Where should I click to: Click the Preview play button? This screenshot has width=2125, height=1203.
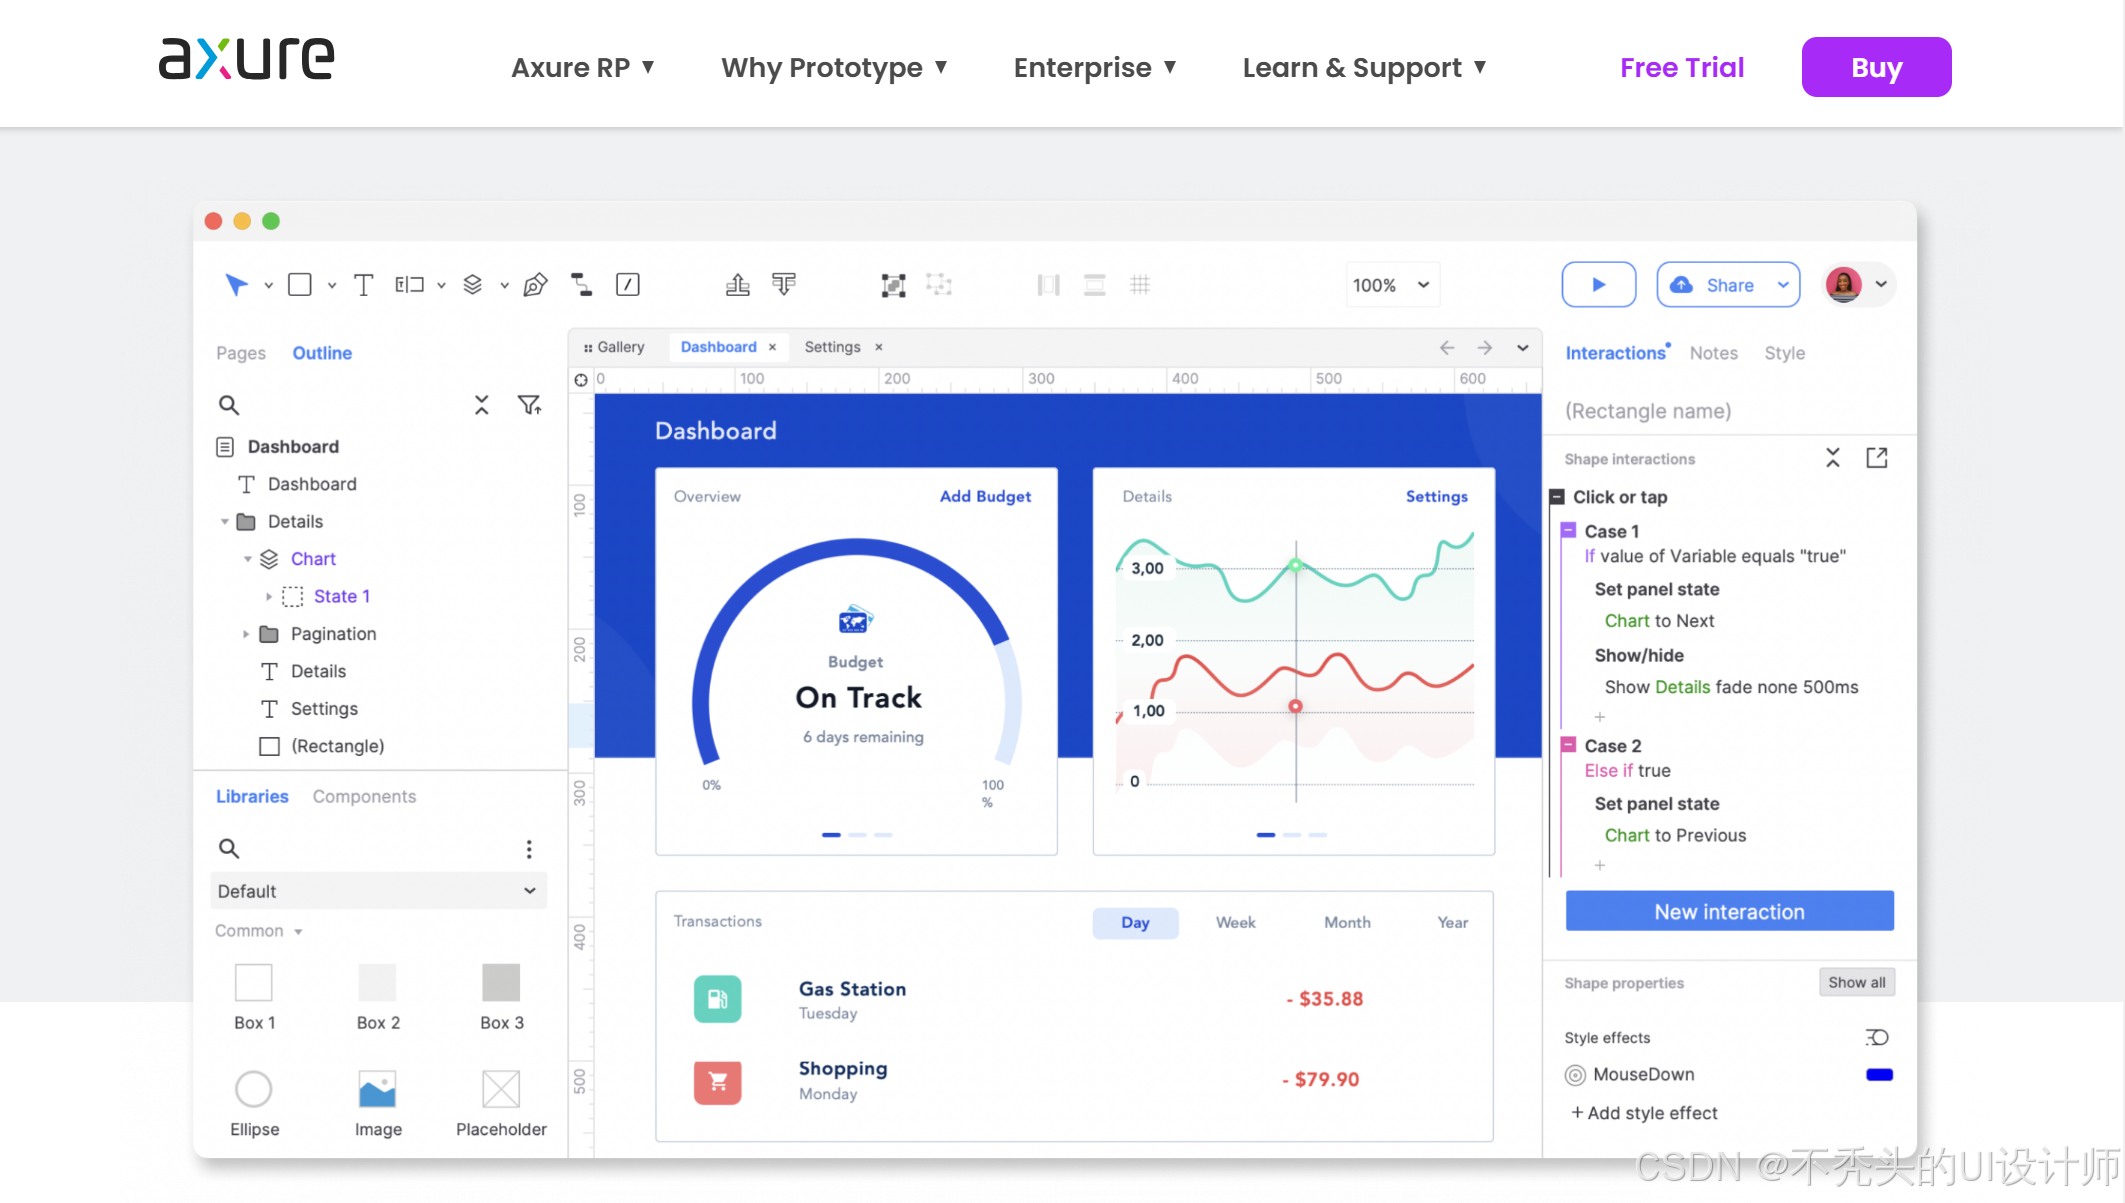(1598, 285)
